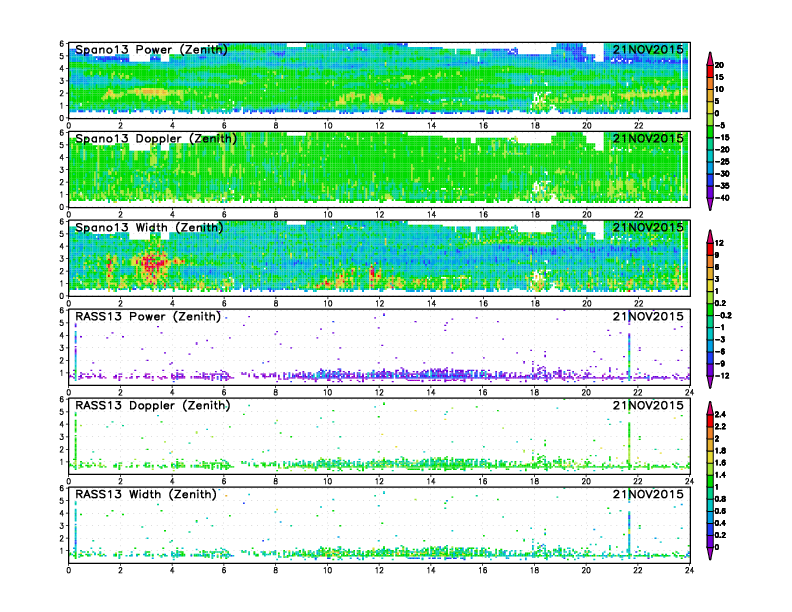Image resolution: width=792 pixels, height=612 pixels.
Task: Click the 12 label on the middle colorbar
Action: (719, 243)
